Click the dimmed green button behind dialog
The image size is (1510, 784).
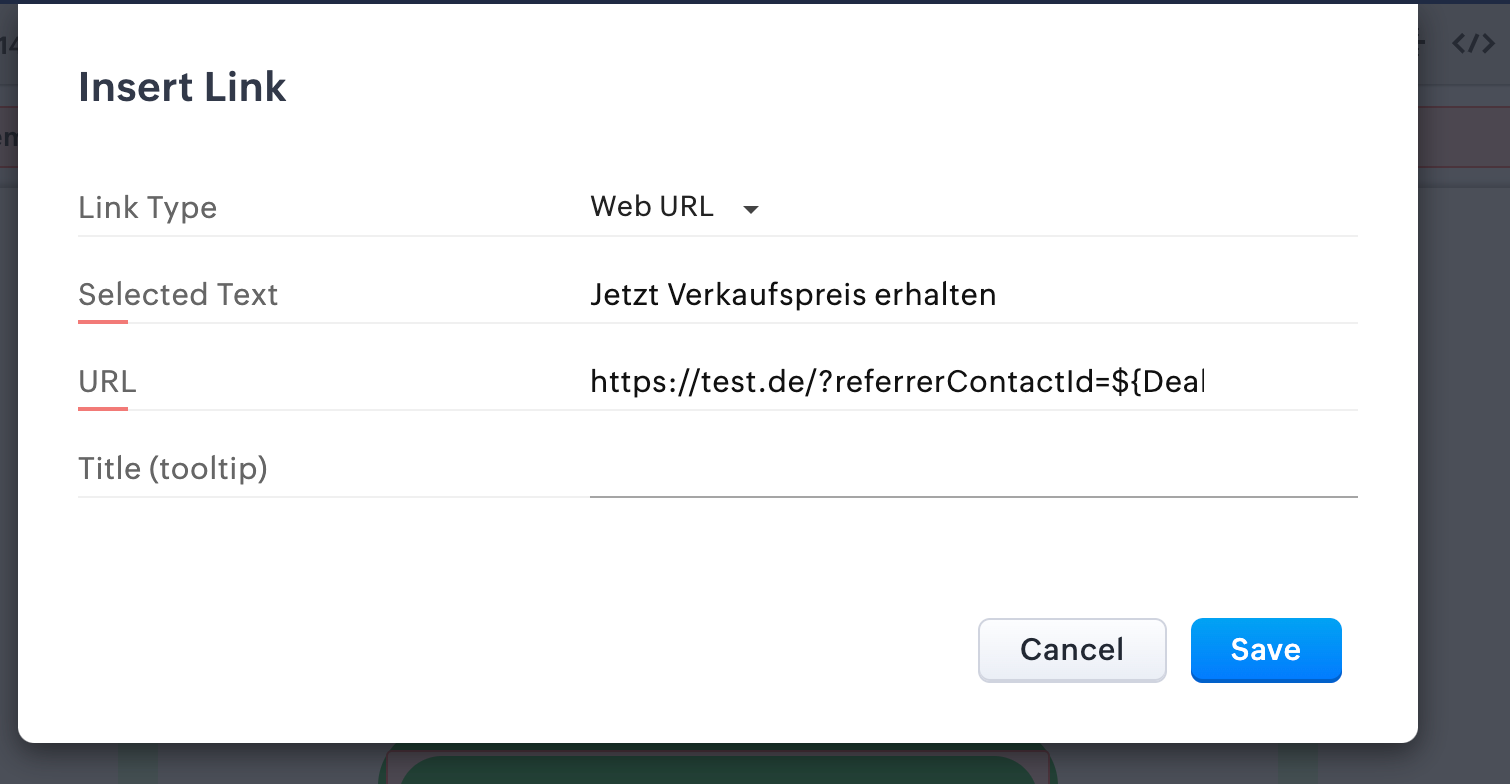tap(716, 768)
